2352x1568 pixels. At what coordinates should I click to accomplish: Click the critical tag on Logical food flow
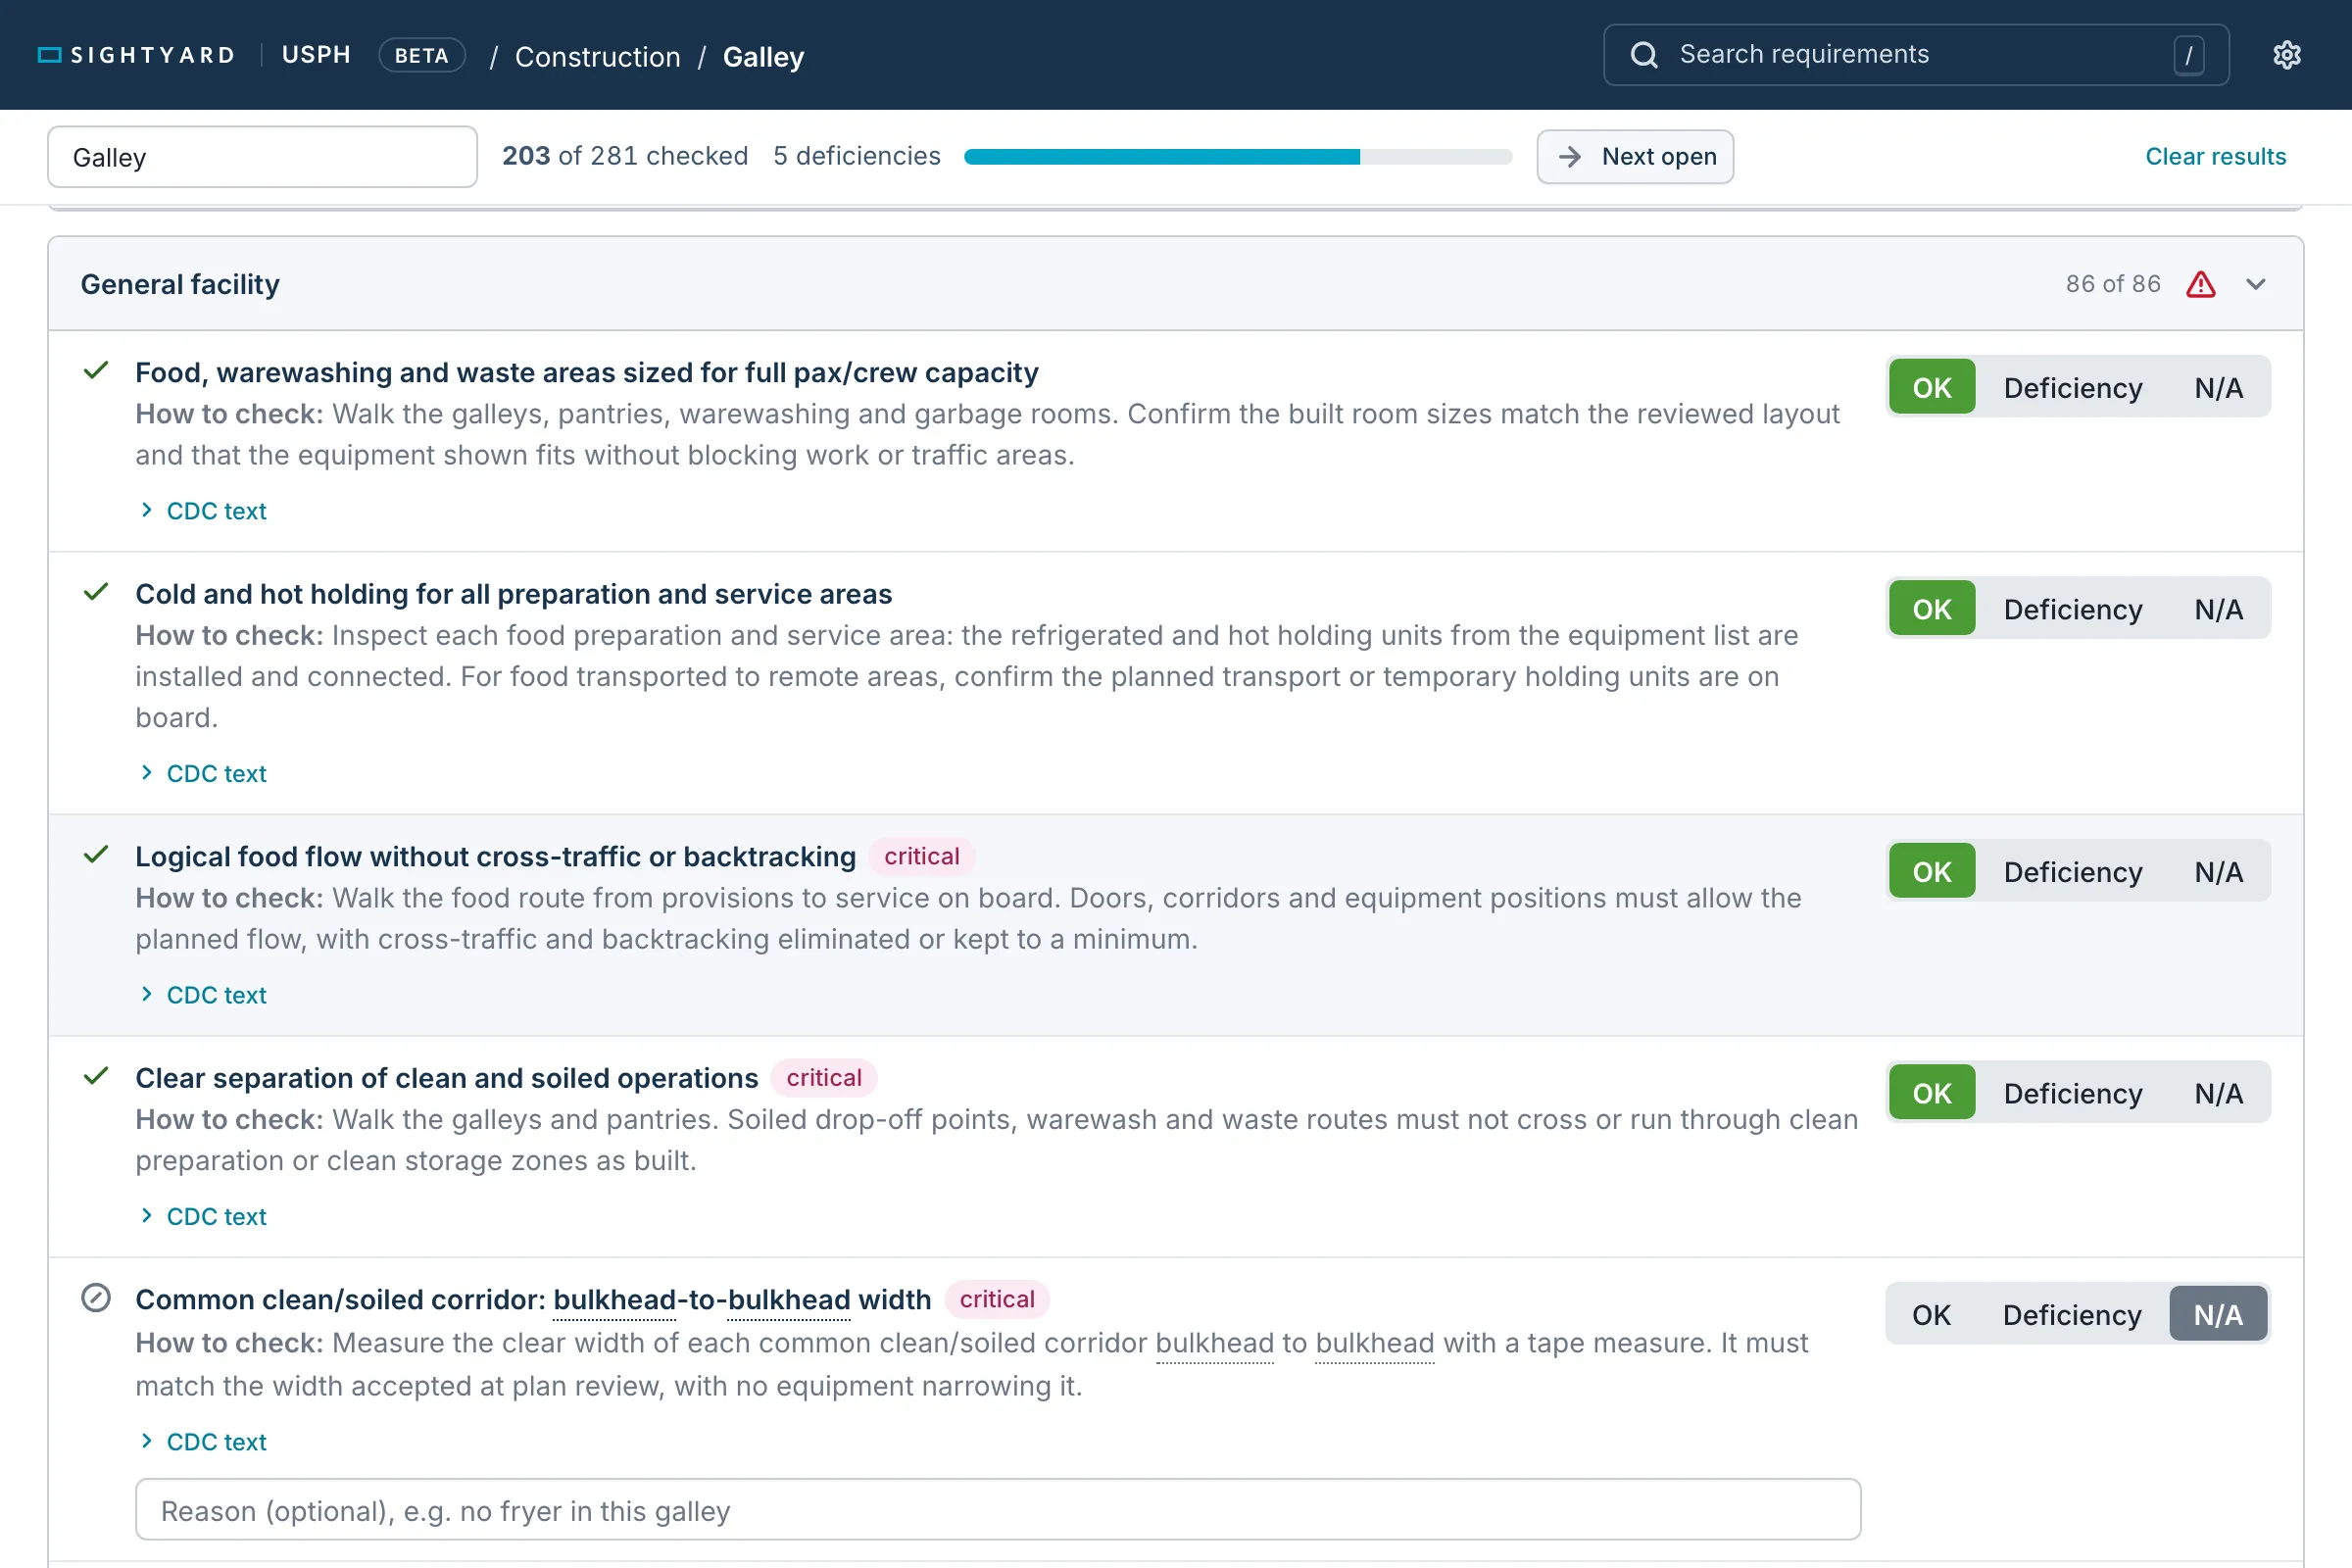tap(922, 856)
